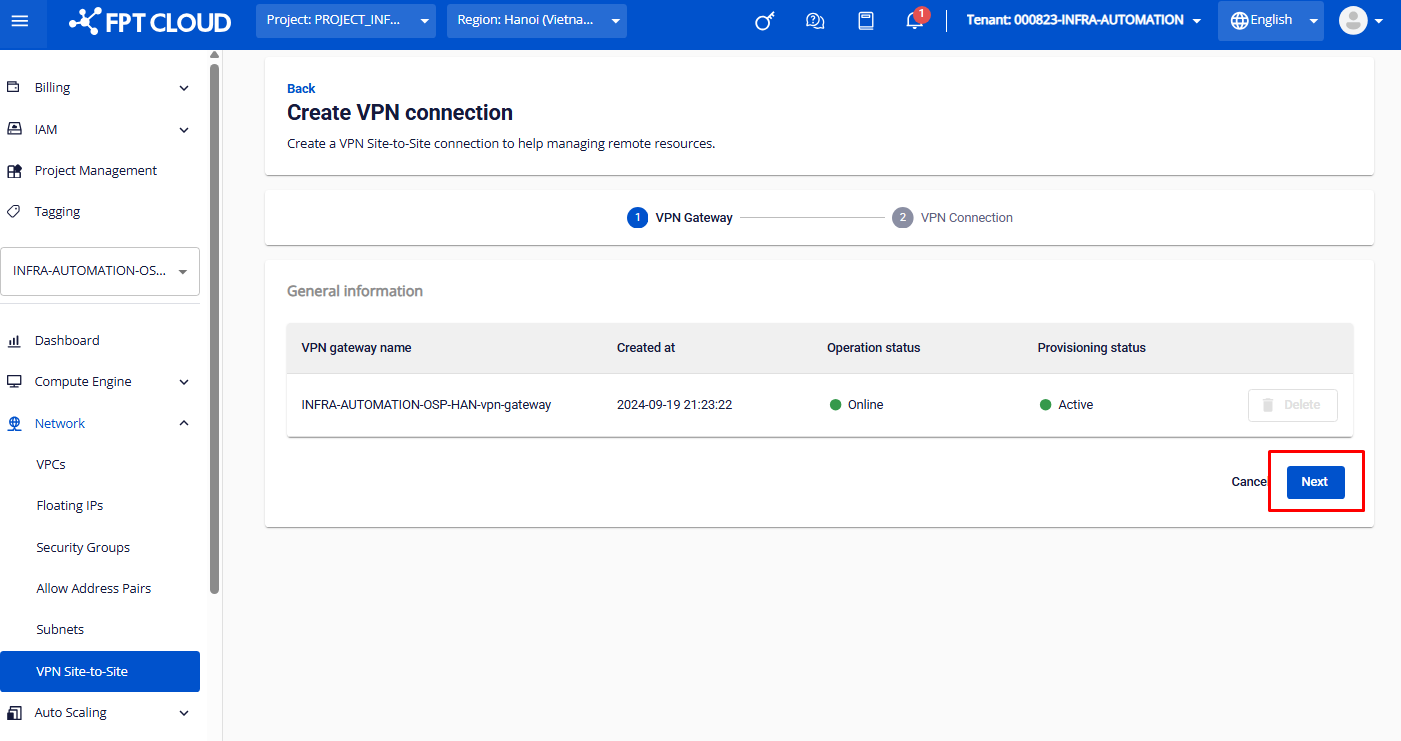Click the Compute Engine monitor icon
The width and height of the screenshot is (1401, 741).
(14, 382)
